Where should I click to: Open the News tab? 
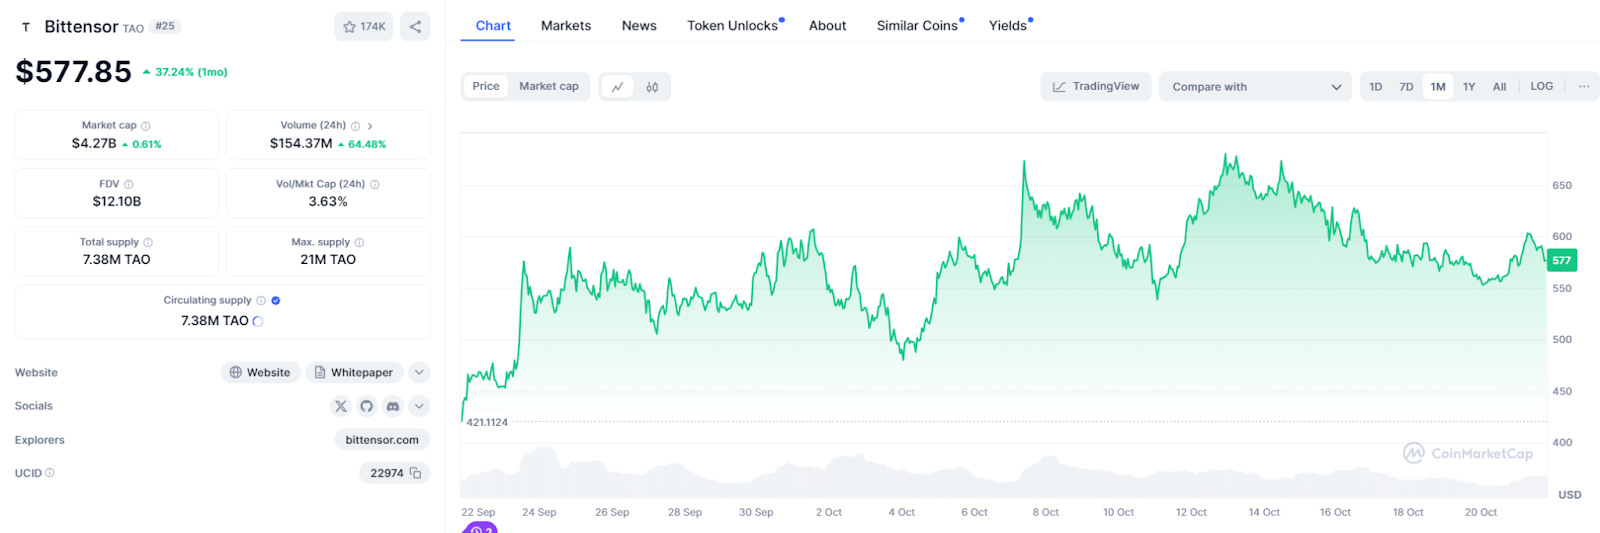point(639,26)
